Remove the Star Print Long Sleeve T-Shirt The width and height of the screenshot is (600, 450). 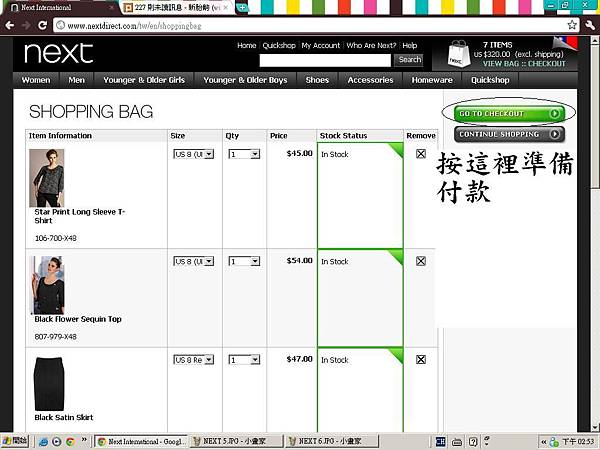(x=421, y=154)
